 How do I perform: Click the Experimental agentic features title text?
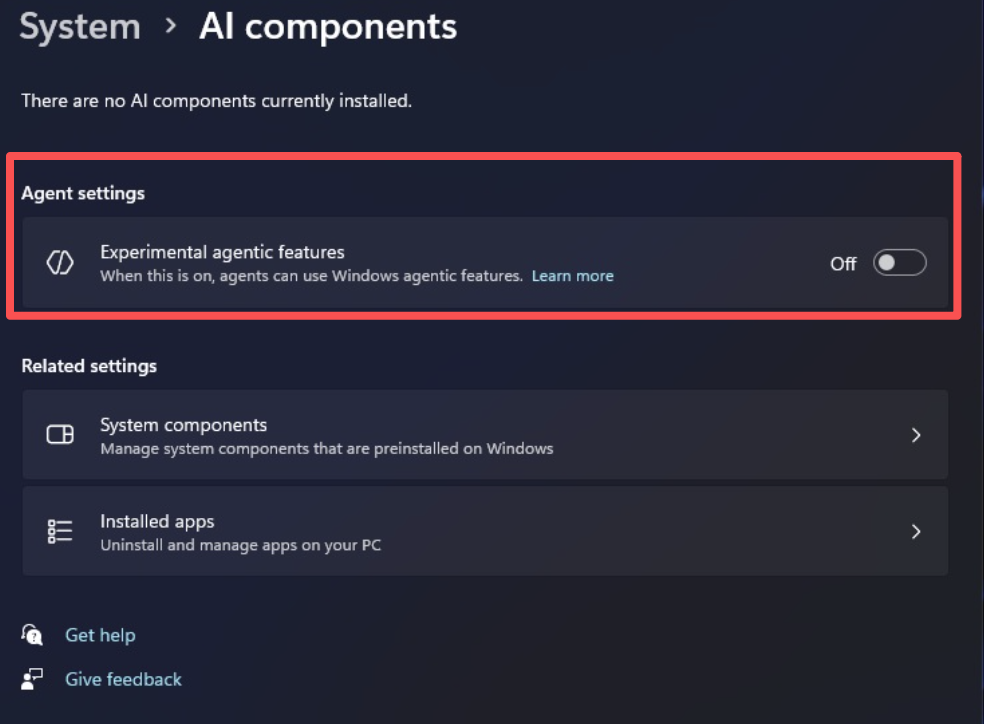(x=222, y=252)
